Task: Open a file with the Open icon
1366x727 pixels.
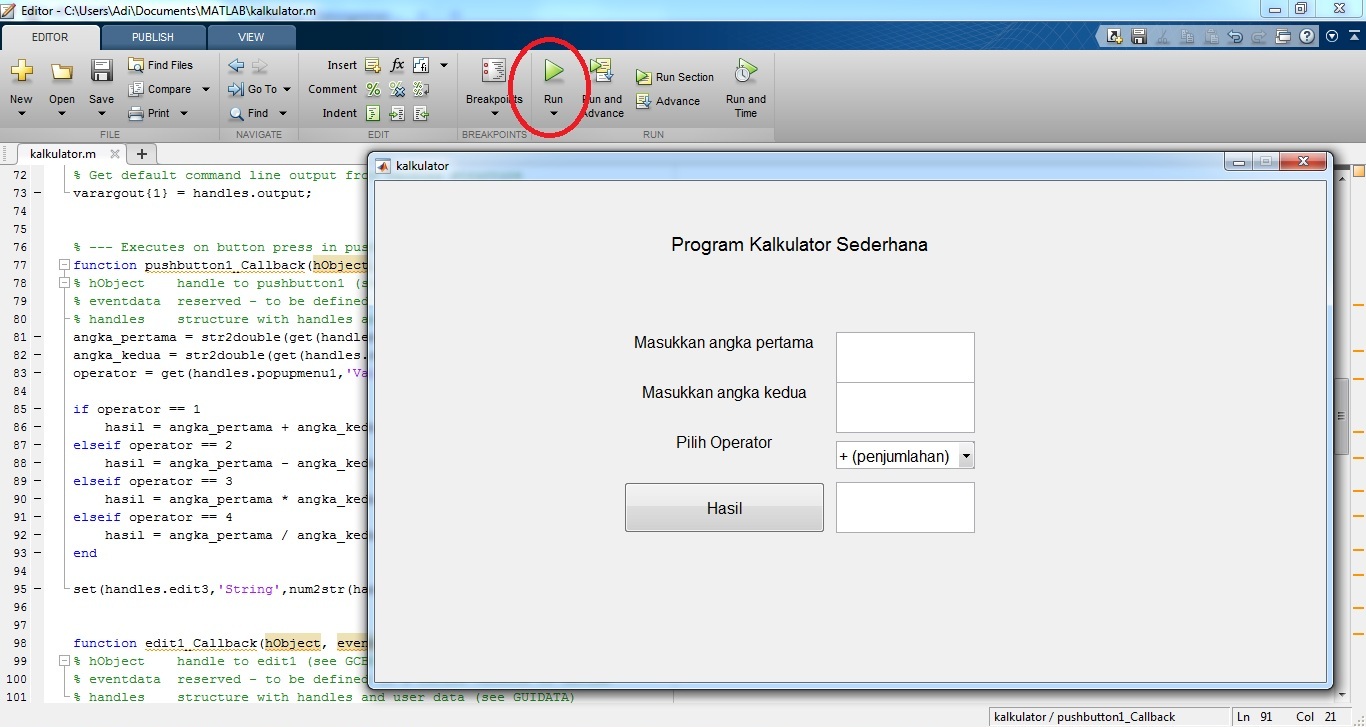Action: coord(62,72)
